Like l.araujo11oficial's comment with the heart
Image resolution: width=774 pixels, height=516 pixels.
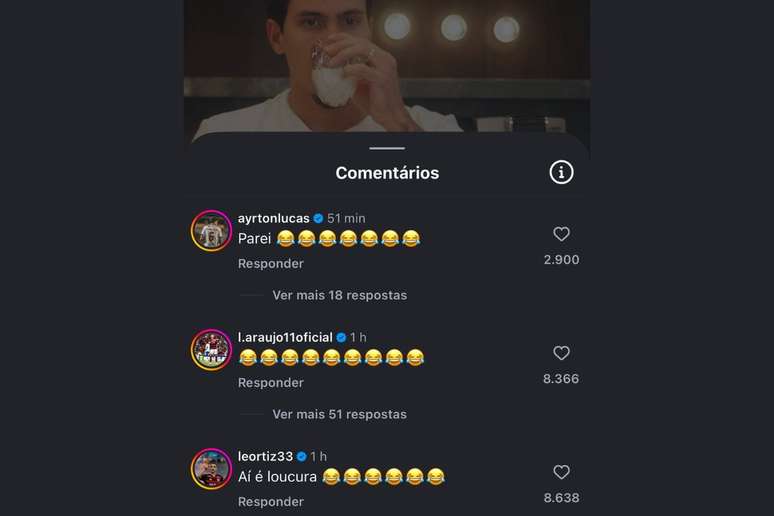[x=562, y=353]
